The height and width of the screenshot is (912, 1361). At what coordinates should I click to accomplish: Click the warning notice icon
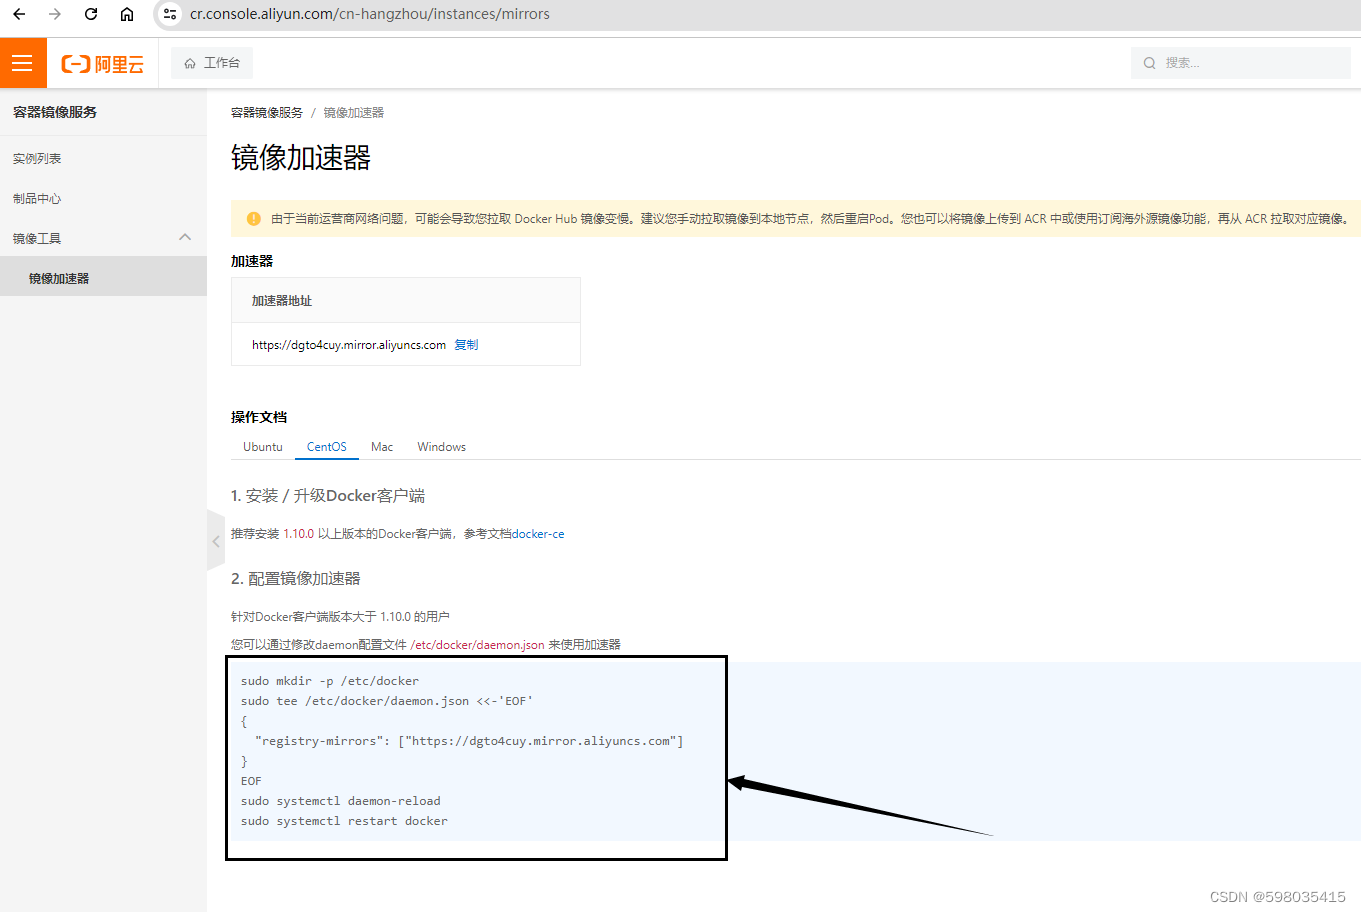[253, 218]
